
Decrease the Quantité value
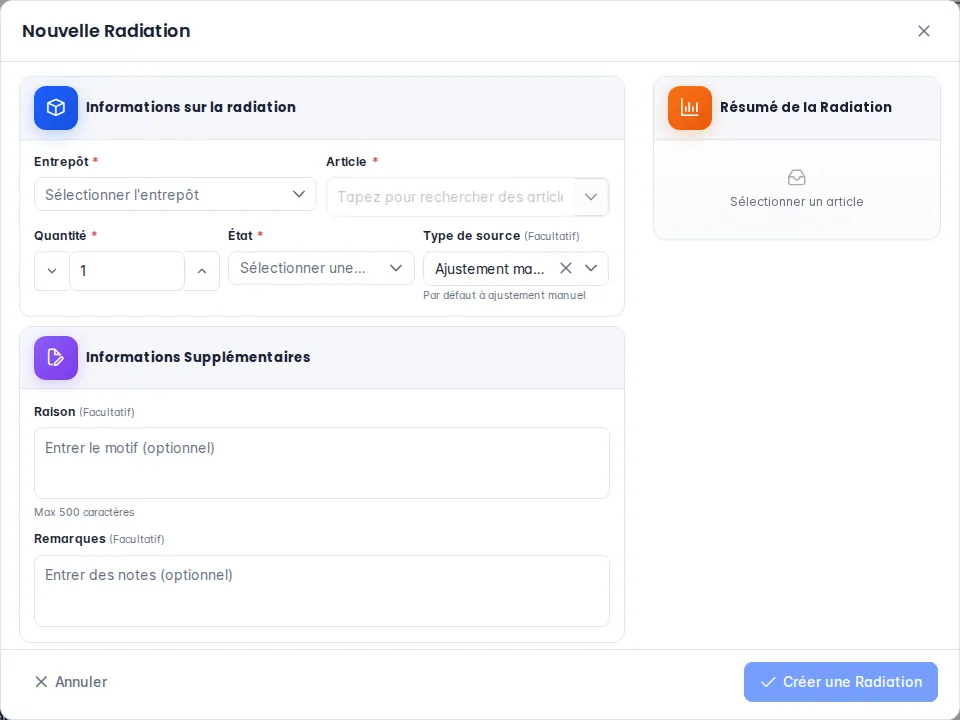point(52,271)
